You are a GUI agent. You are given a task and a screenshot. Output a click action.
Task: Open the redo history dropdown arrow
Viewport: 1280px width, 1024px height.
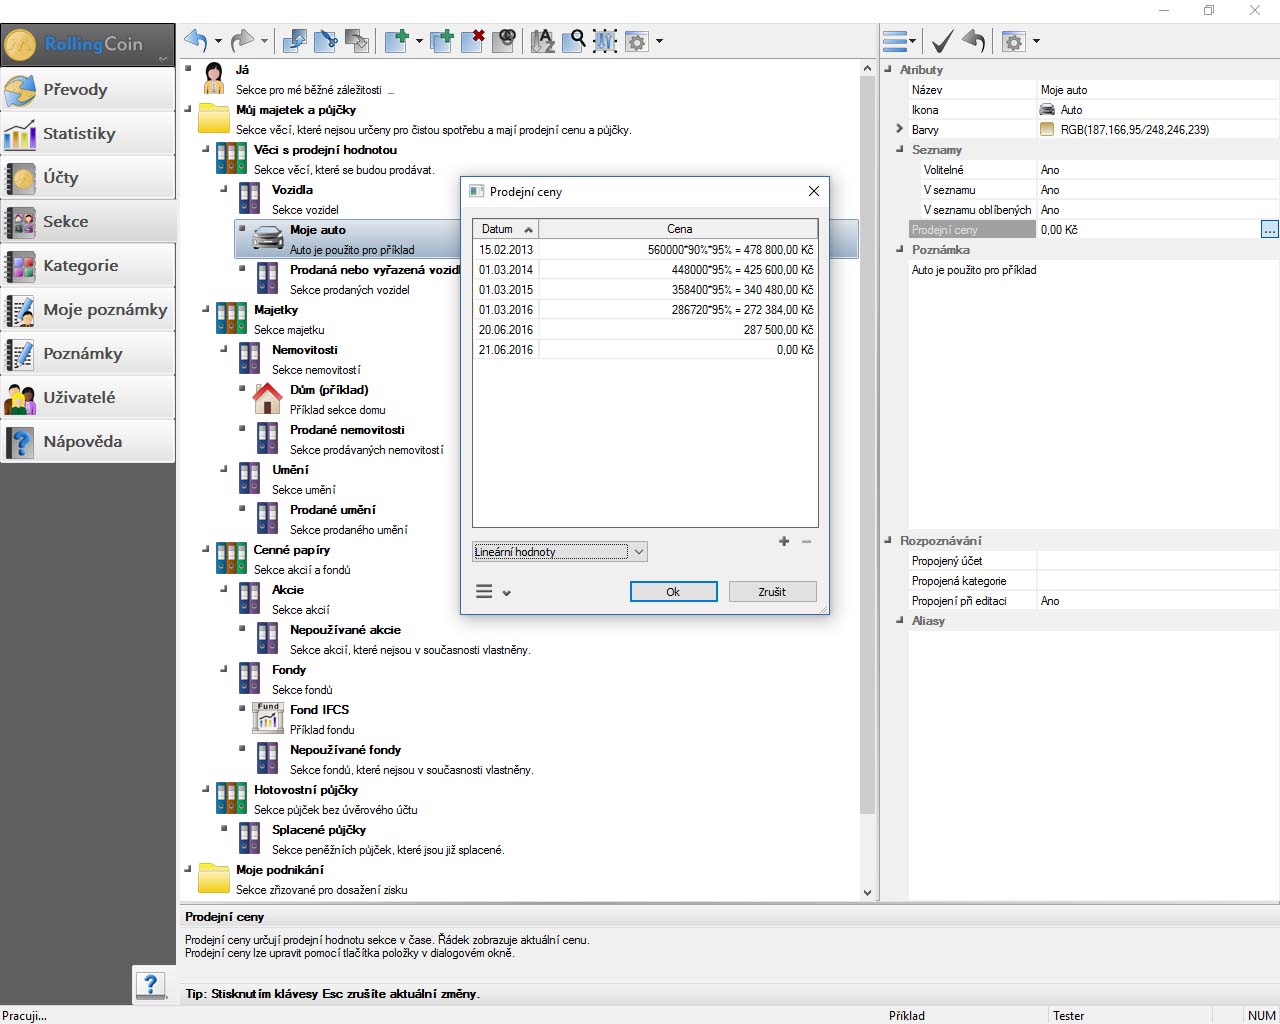(x=264, y=41)
